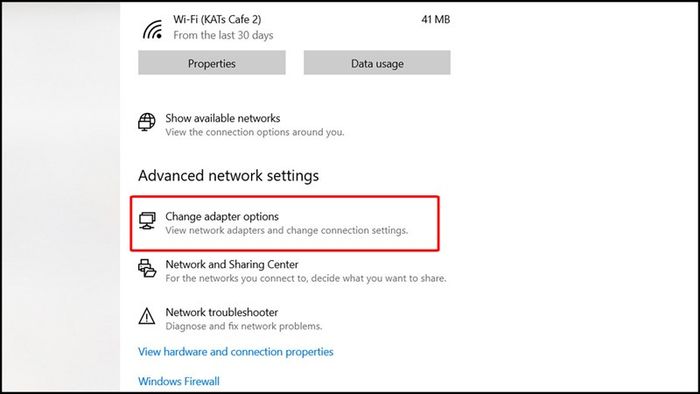Click the Change adapter options monitor icon
This screenshot has width=700, height=394.
pos(147,221)
